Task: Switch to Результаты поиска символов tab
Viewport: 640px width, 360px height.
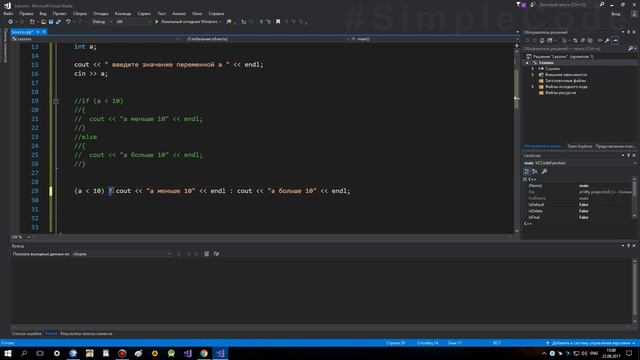Action: pos(86,334)
